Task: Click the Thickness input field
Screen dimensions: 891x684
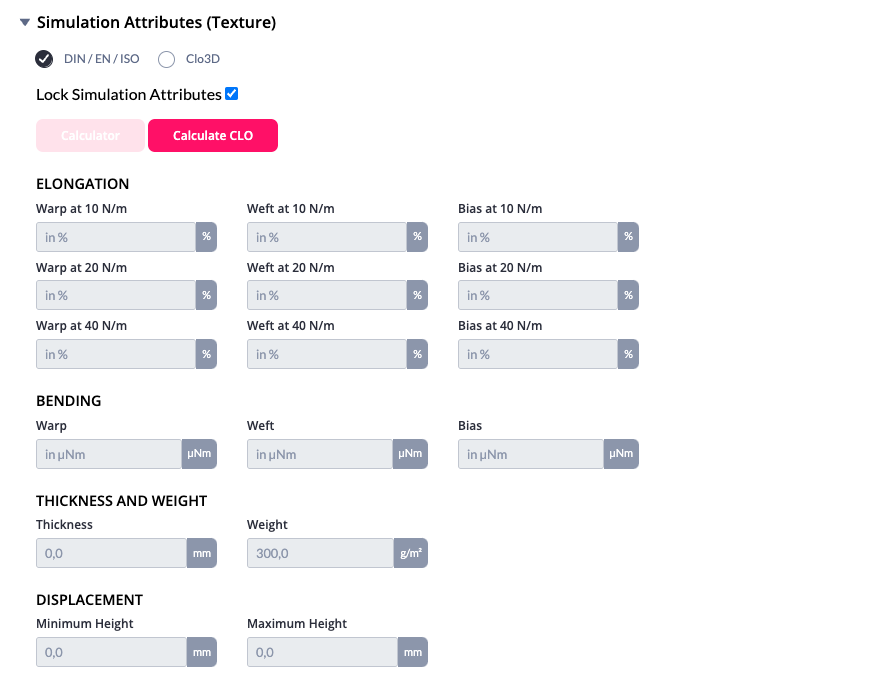Action: click(x=111, y=553)
